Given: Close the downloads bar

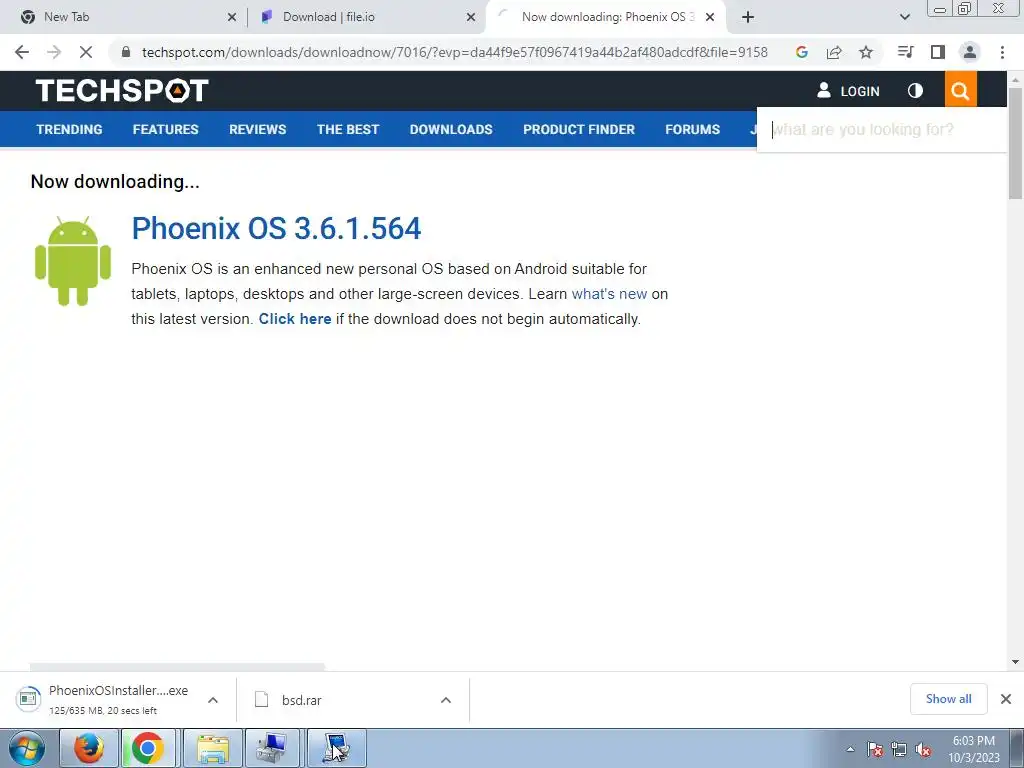Looking at the screenshot, I should tap(1006, 699).
